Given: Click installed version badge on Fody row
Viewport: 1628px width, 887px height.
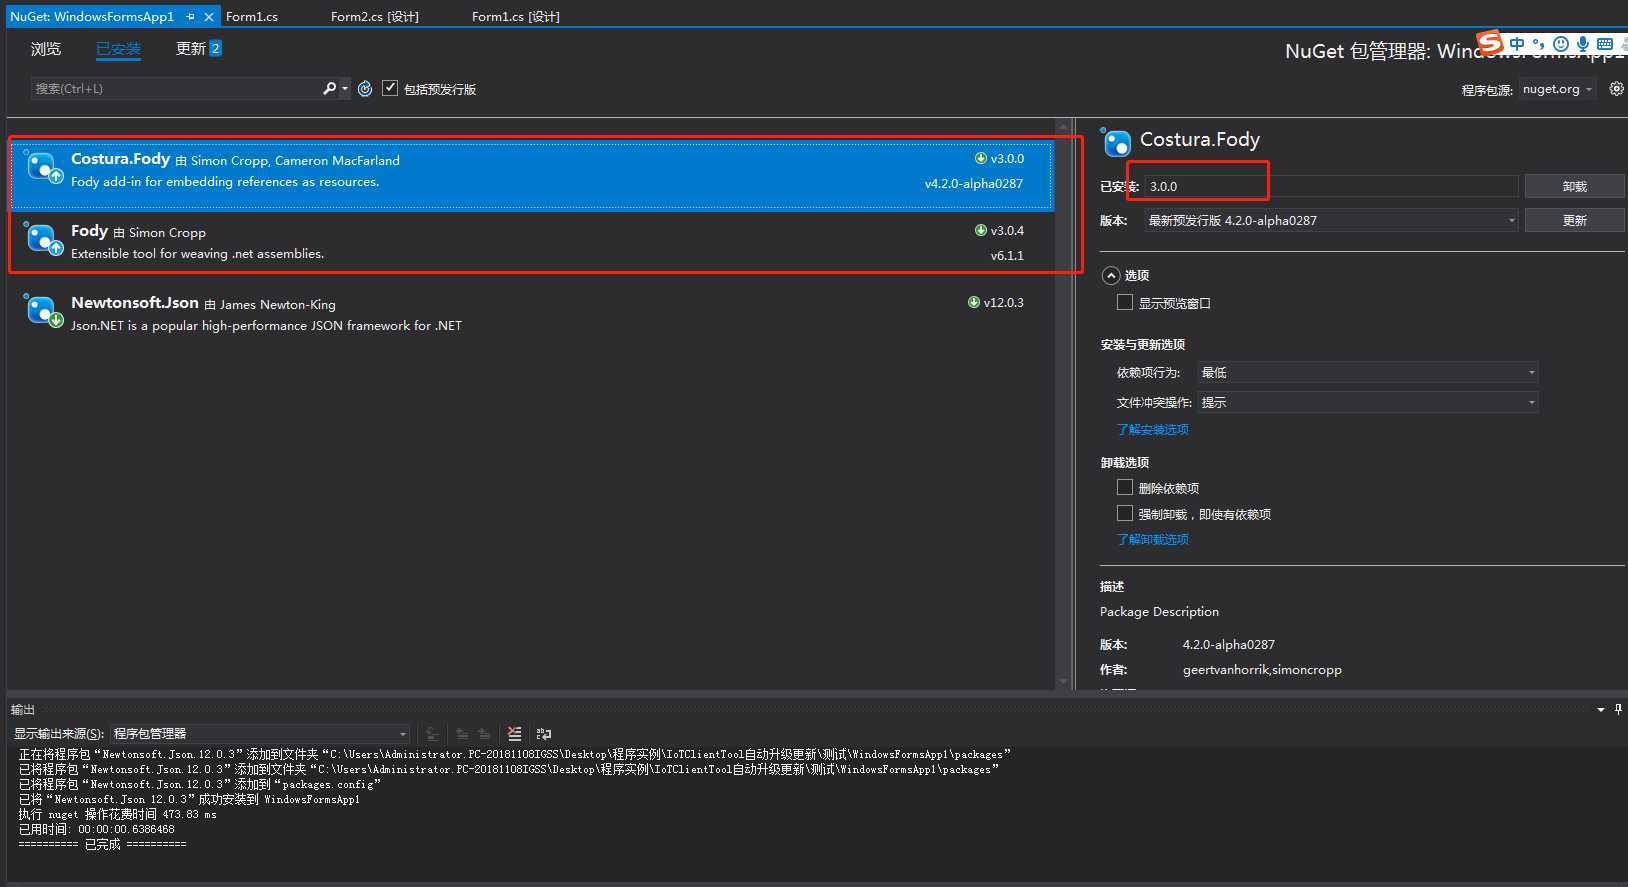Looking at the screenshot, I should (x=999, y=230).
